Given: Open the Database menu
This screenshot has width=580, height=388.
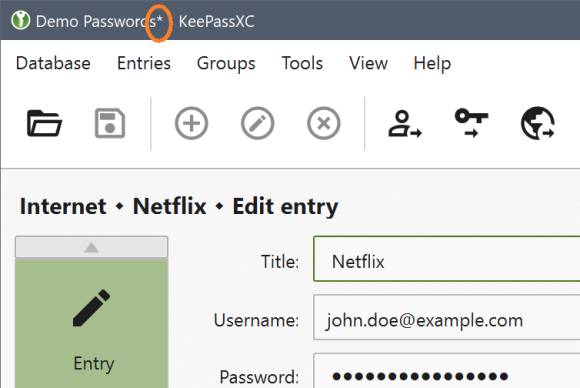Looking at the screenshot, I should (53, 63).
